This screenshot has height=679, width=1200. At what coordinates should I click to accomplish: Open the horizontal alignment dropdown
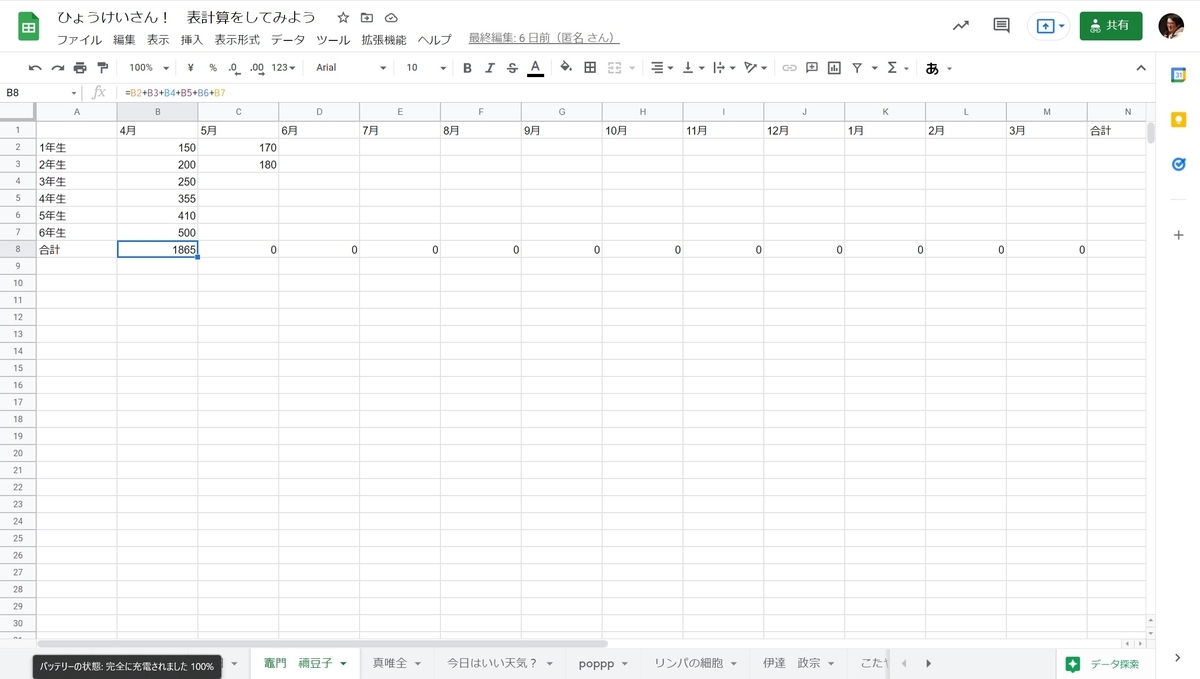(x=660, y=67)
